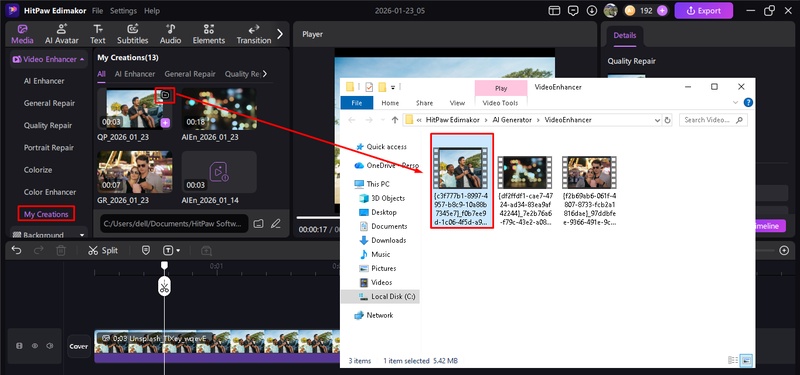Select the AIEn_2026_01_14 creation thumbnail

pos(219,172)
